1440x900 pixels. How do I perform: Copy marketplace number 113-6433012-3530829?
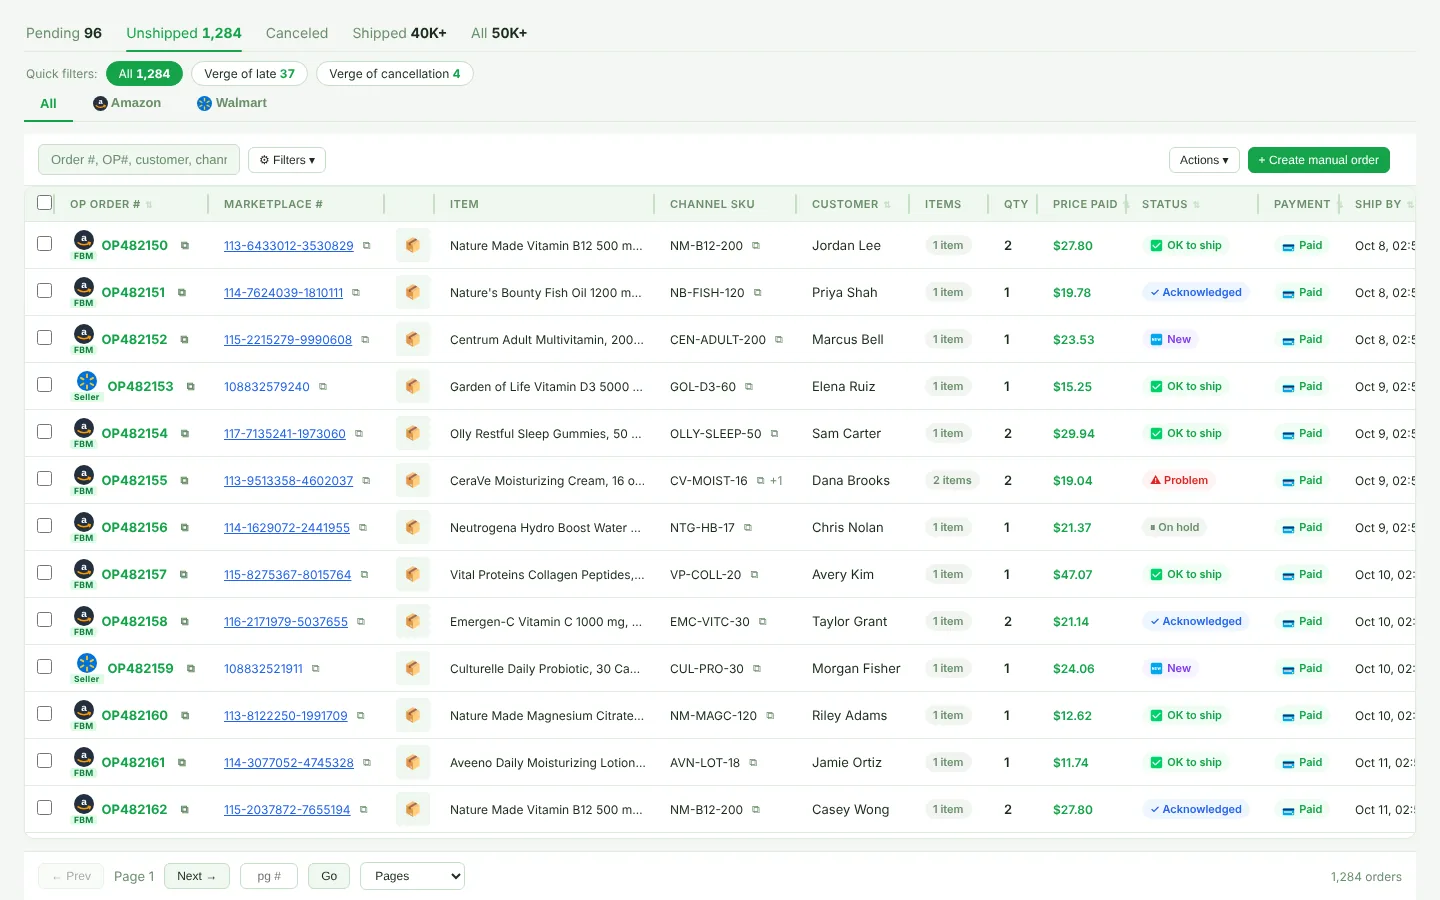pyautogui.click(x=367, y=246)
